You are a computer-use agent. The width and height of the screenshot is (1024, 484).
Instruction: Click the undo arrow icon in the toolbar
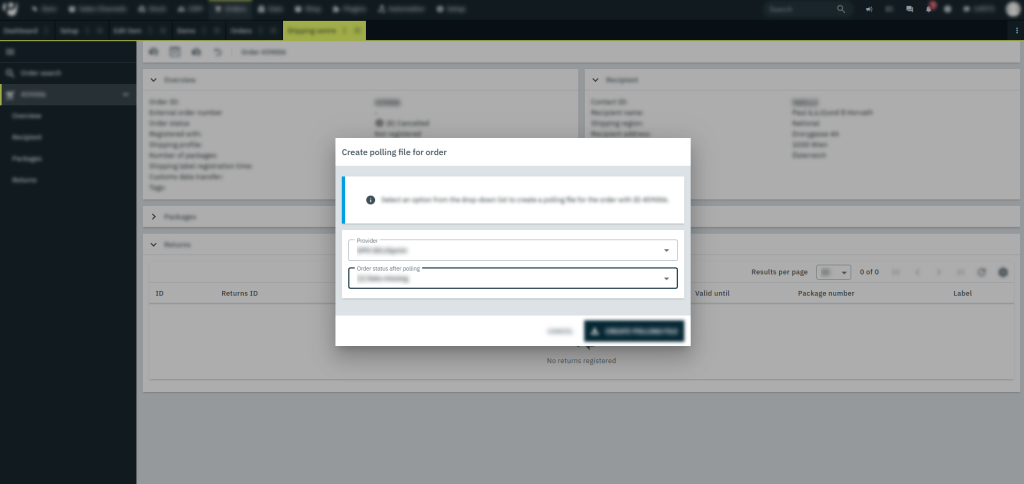(217, 51)
